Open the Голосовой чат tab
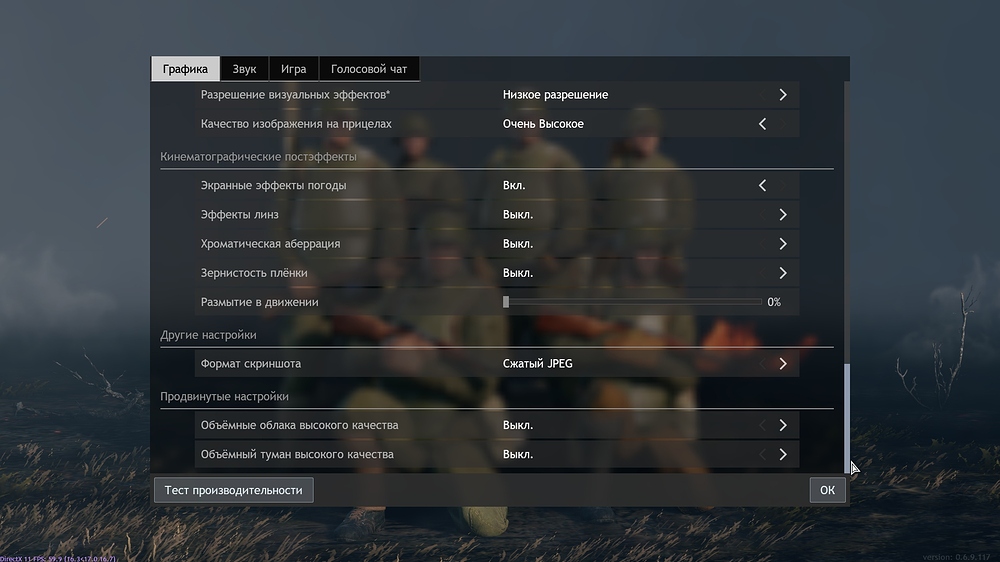 click(x=369, y=69)
